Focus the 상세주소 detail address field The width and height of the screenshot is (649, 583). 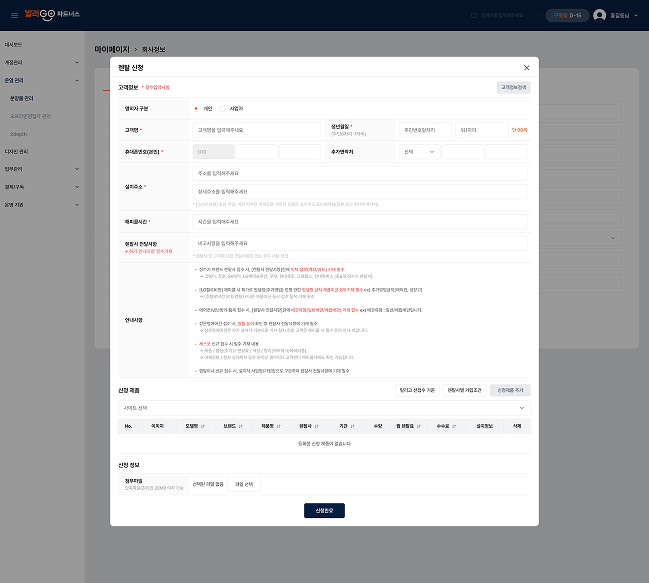tap(360, 192)
